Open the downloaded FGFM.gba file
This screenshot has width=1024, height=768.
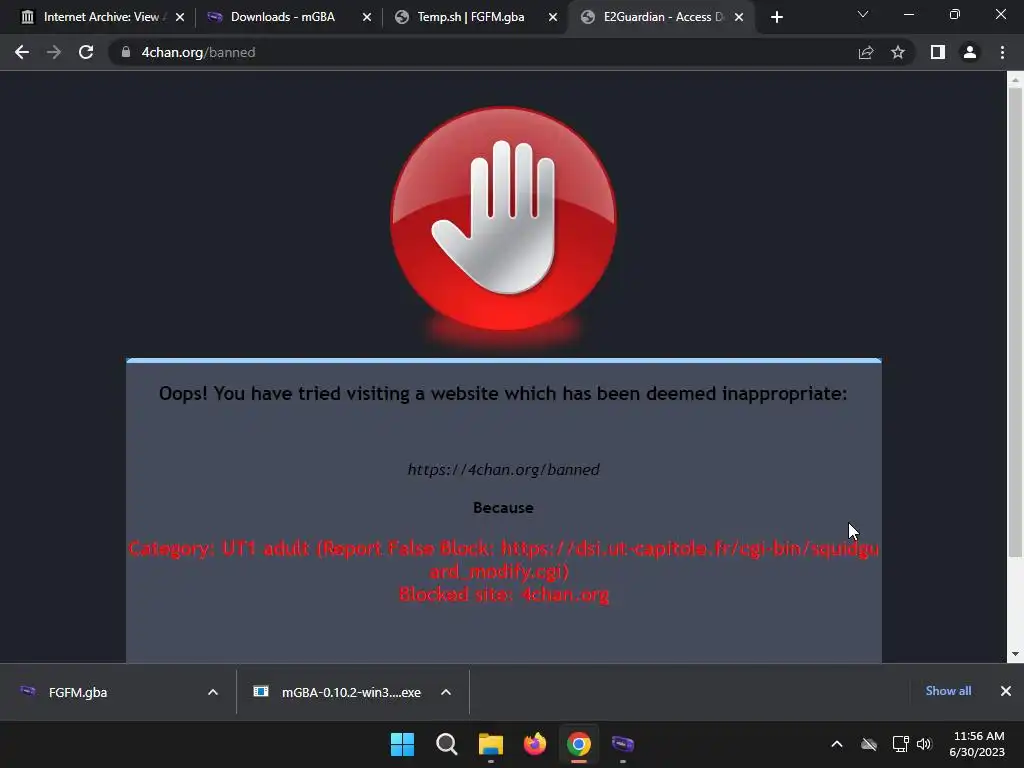(78, 692)
